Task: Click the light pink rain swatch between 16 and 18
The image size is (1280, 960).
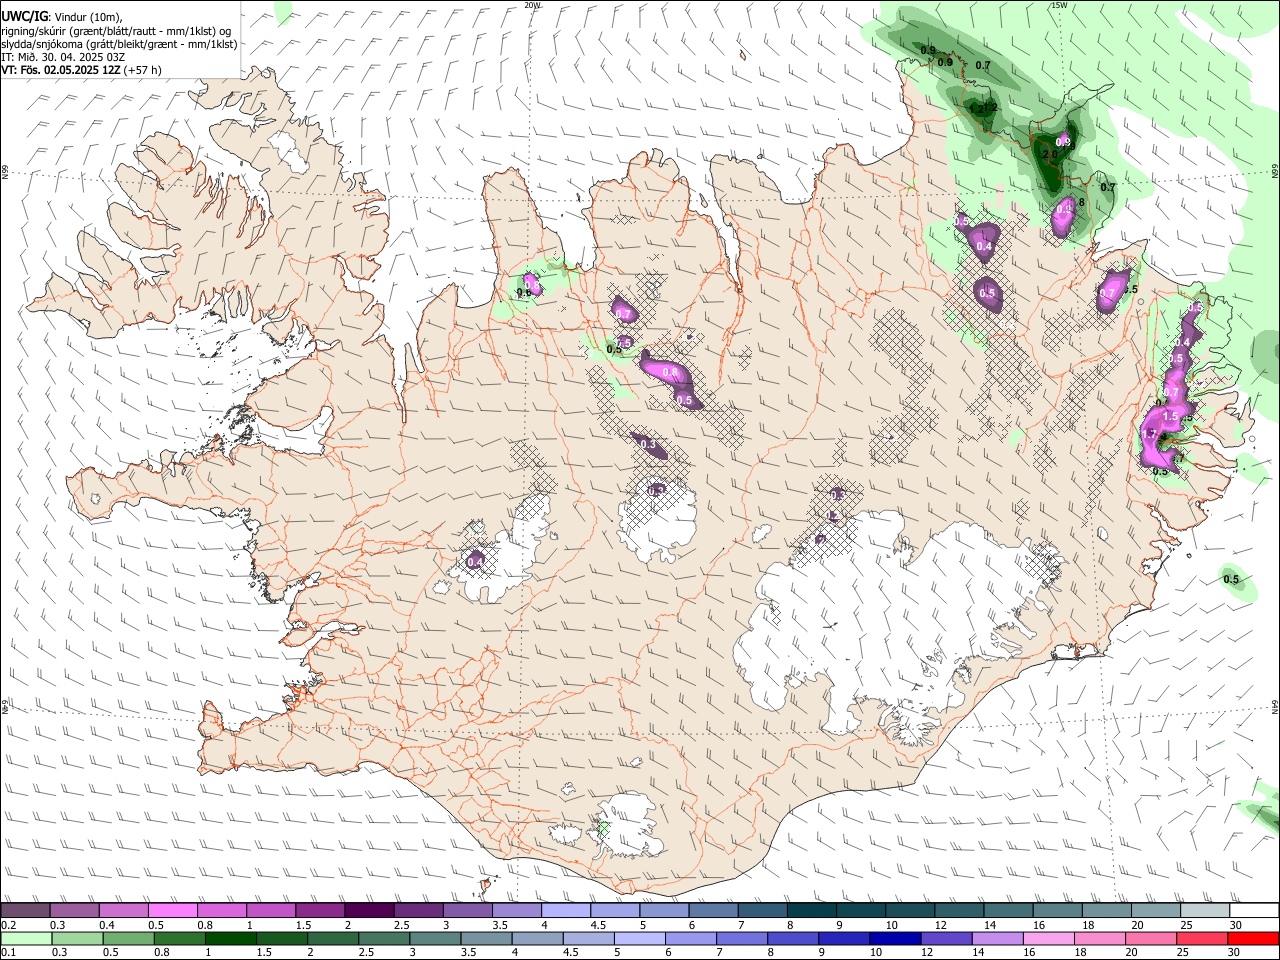Action: click(x=1048, y=939)
